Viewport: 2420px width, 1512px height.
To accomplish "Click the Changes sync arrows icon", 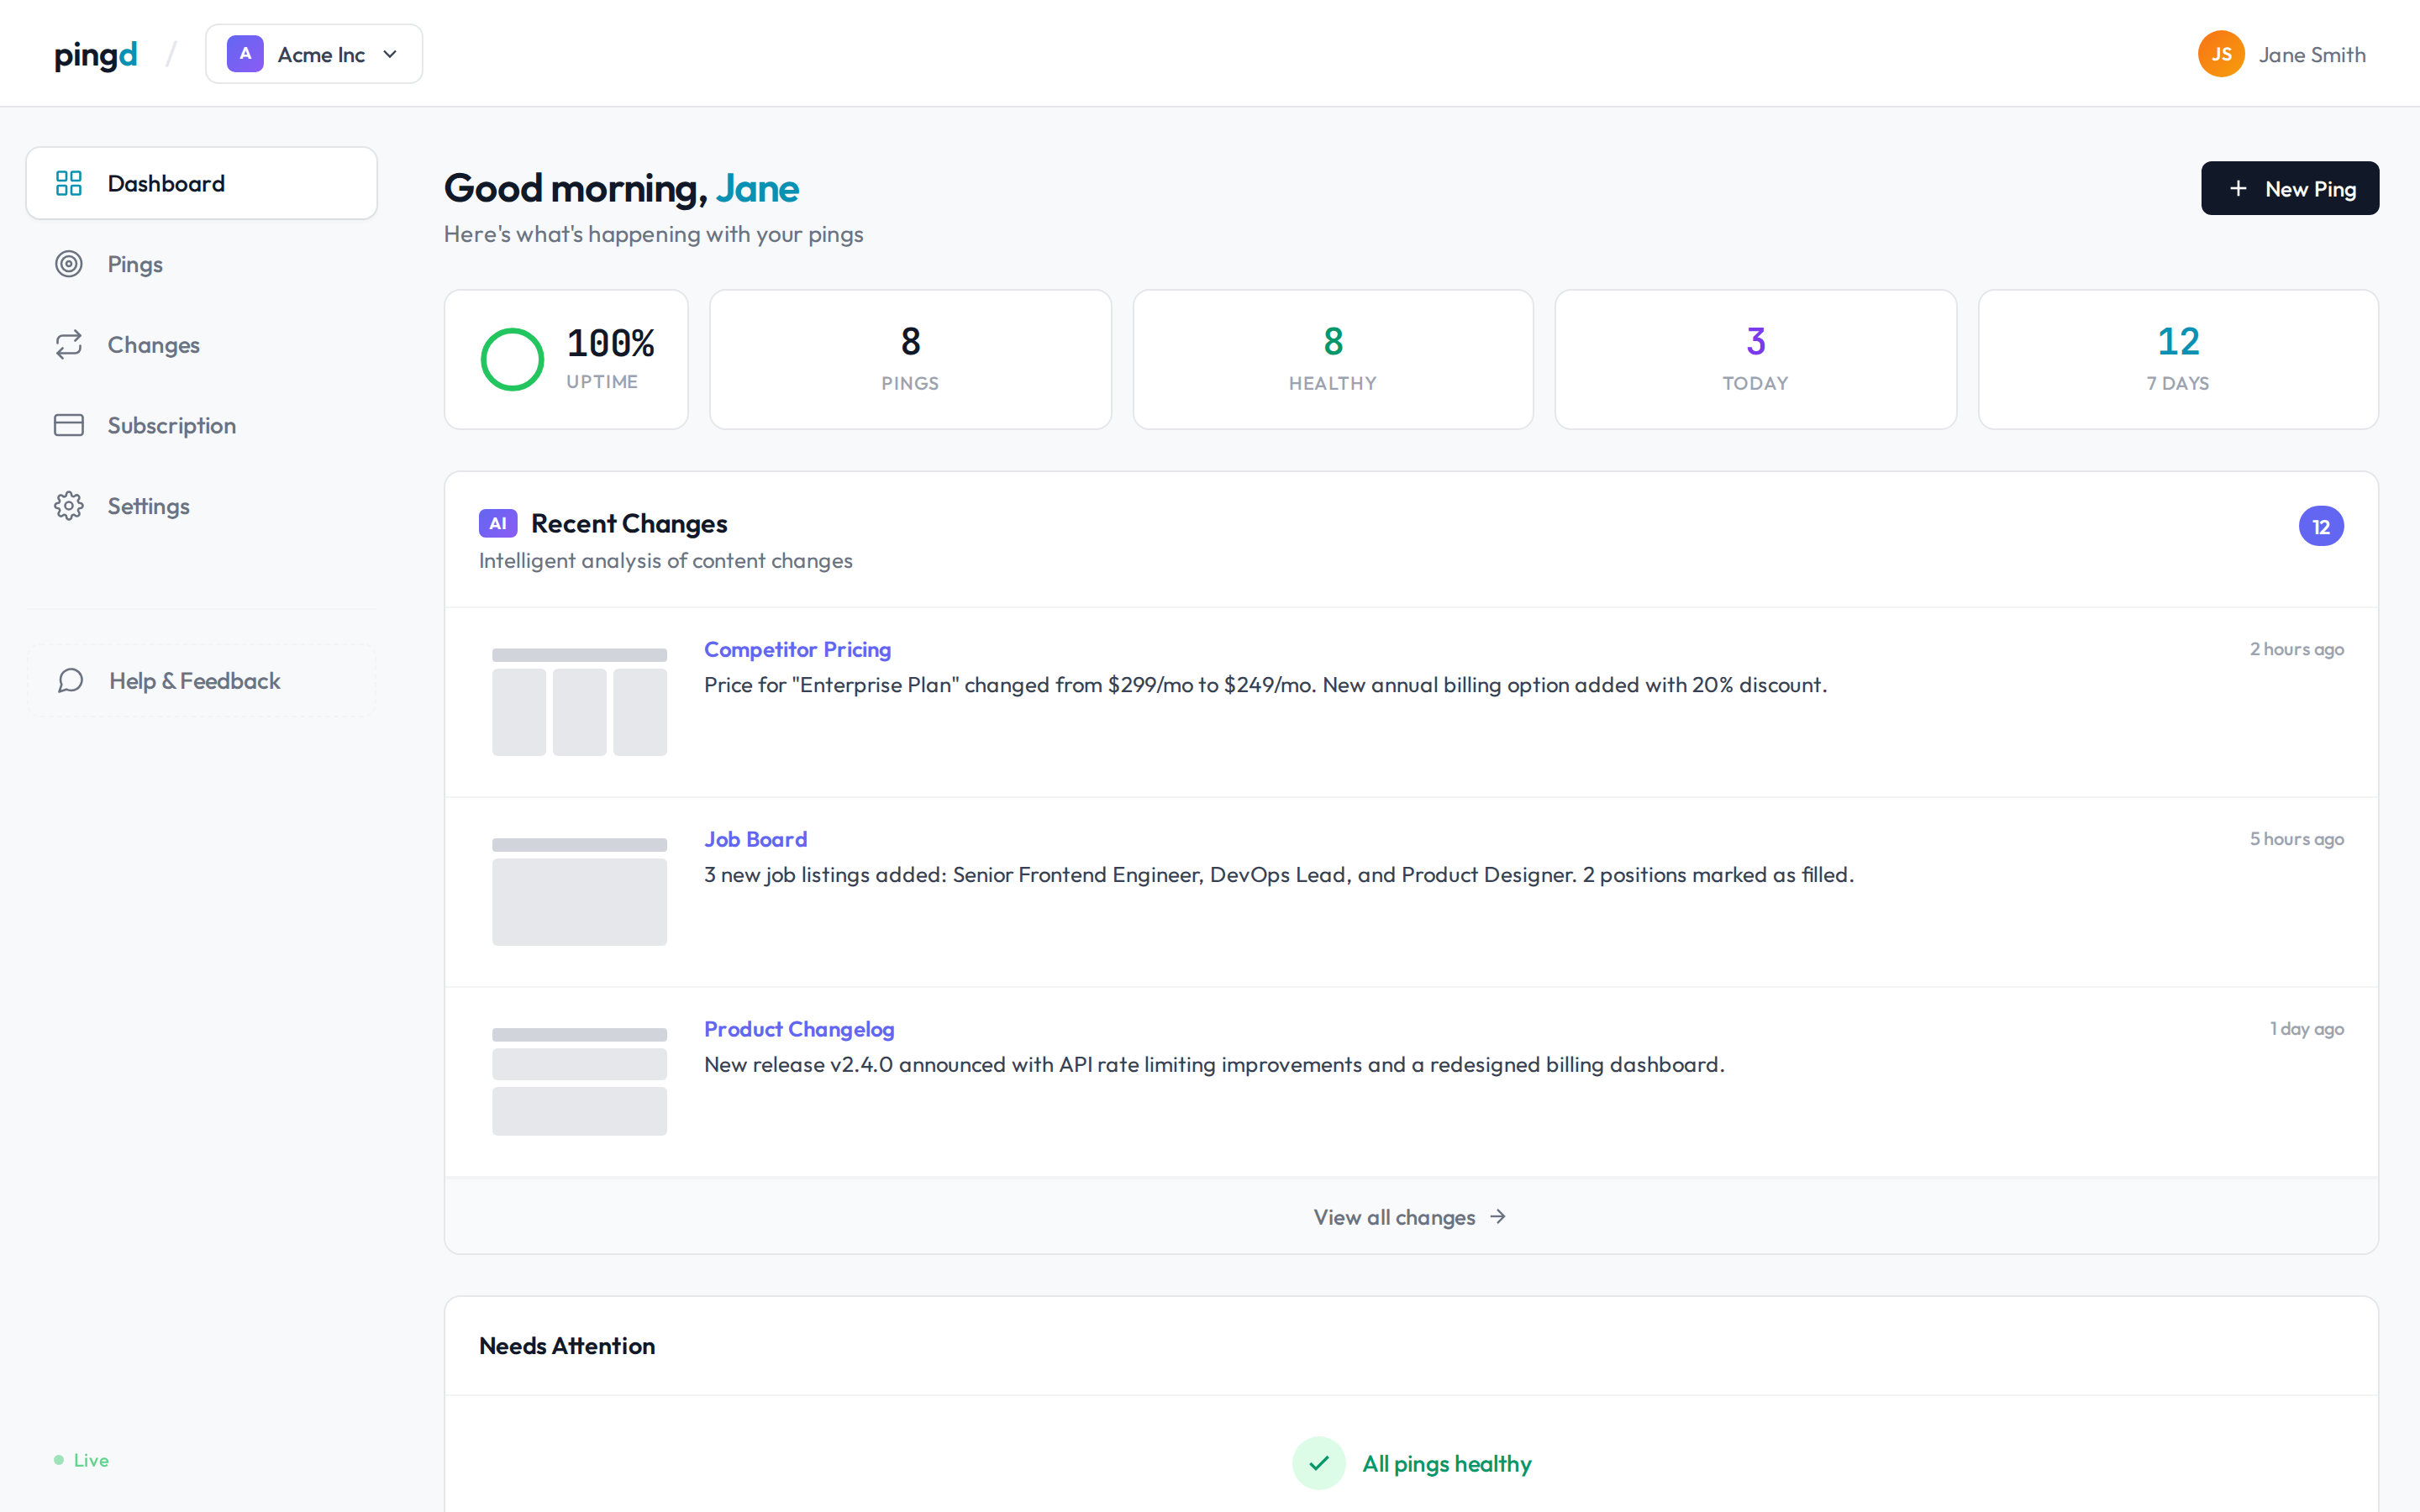I will 68,344.
